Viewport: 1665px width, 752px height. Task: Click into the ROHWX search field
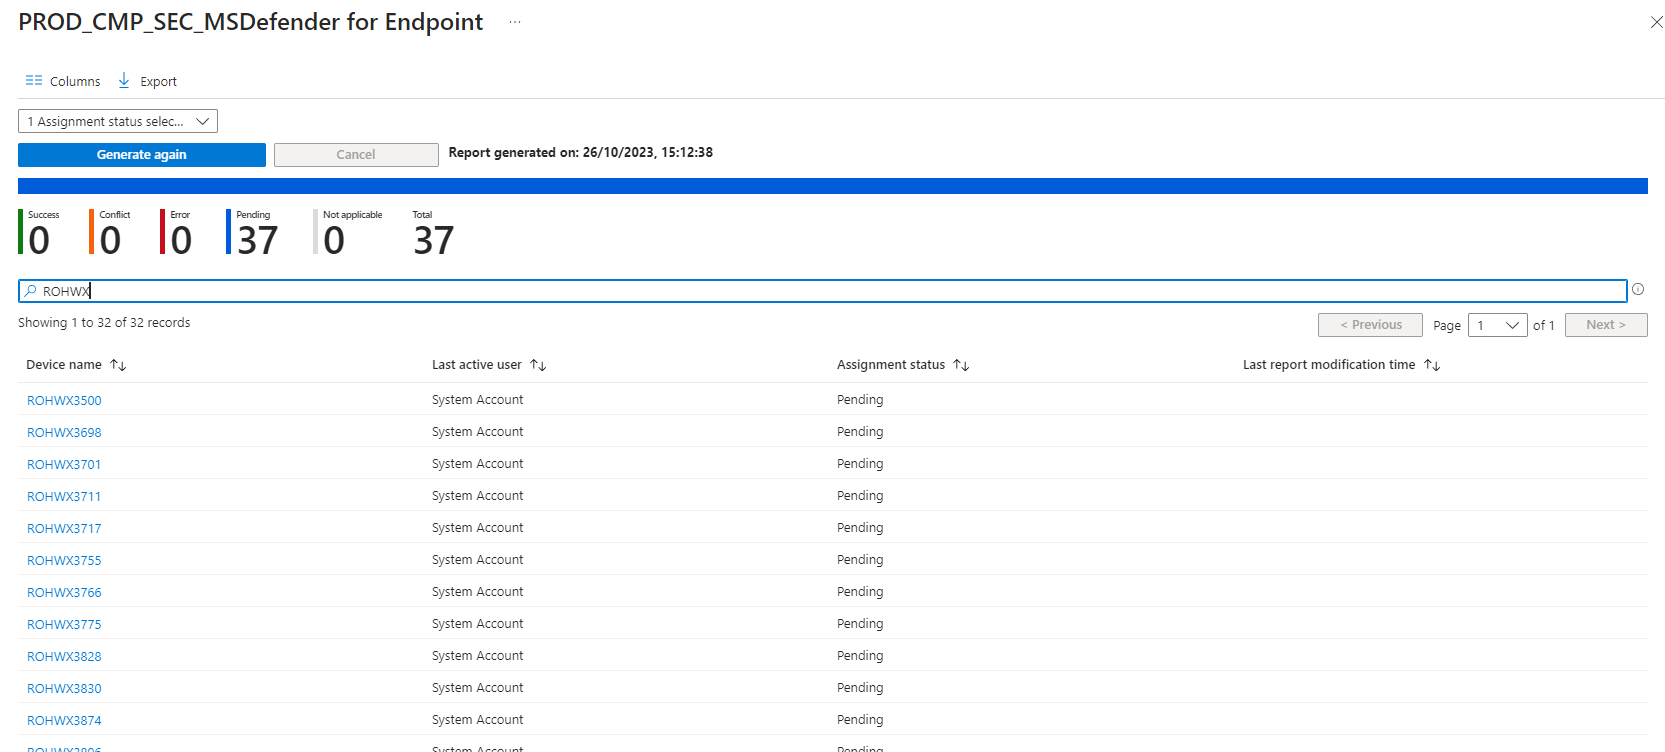pos(822,291)
